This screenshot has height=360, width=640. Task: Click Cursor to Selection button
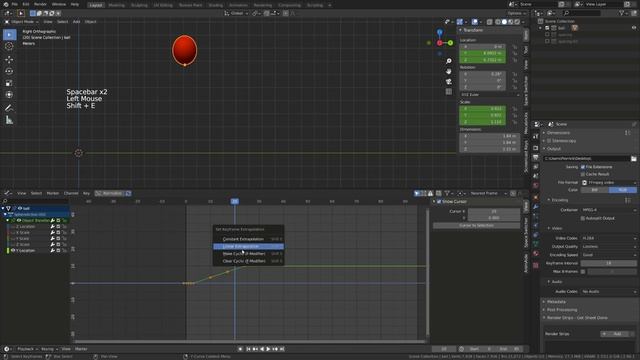click(476, 226)
